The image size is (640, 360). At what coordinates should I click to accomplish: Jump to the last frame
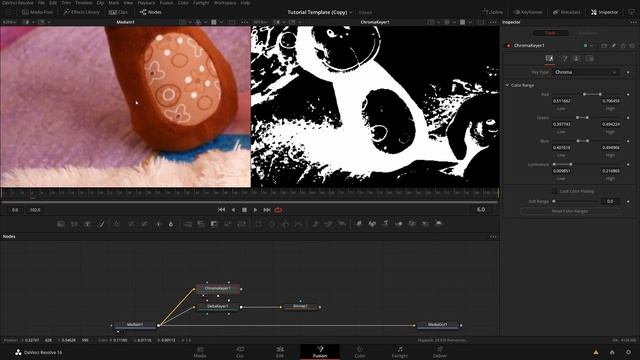(x=267, y=210)
